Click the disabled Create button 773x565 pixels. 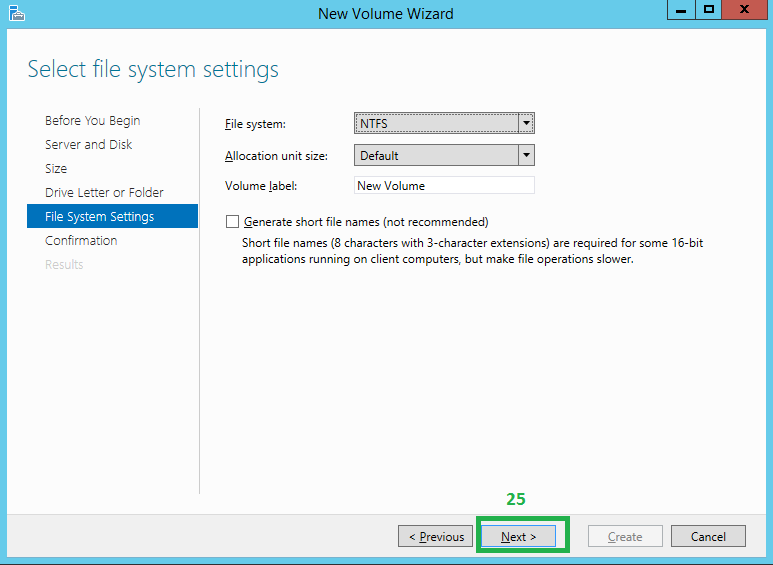tap(625, 537)
